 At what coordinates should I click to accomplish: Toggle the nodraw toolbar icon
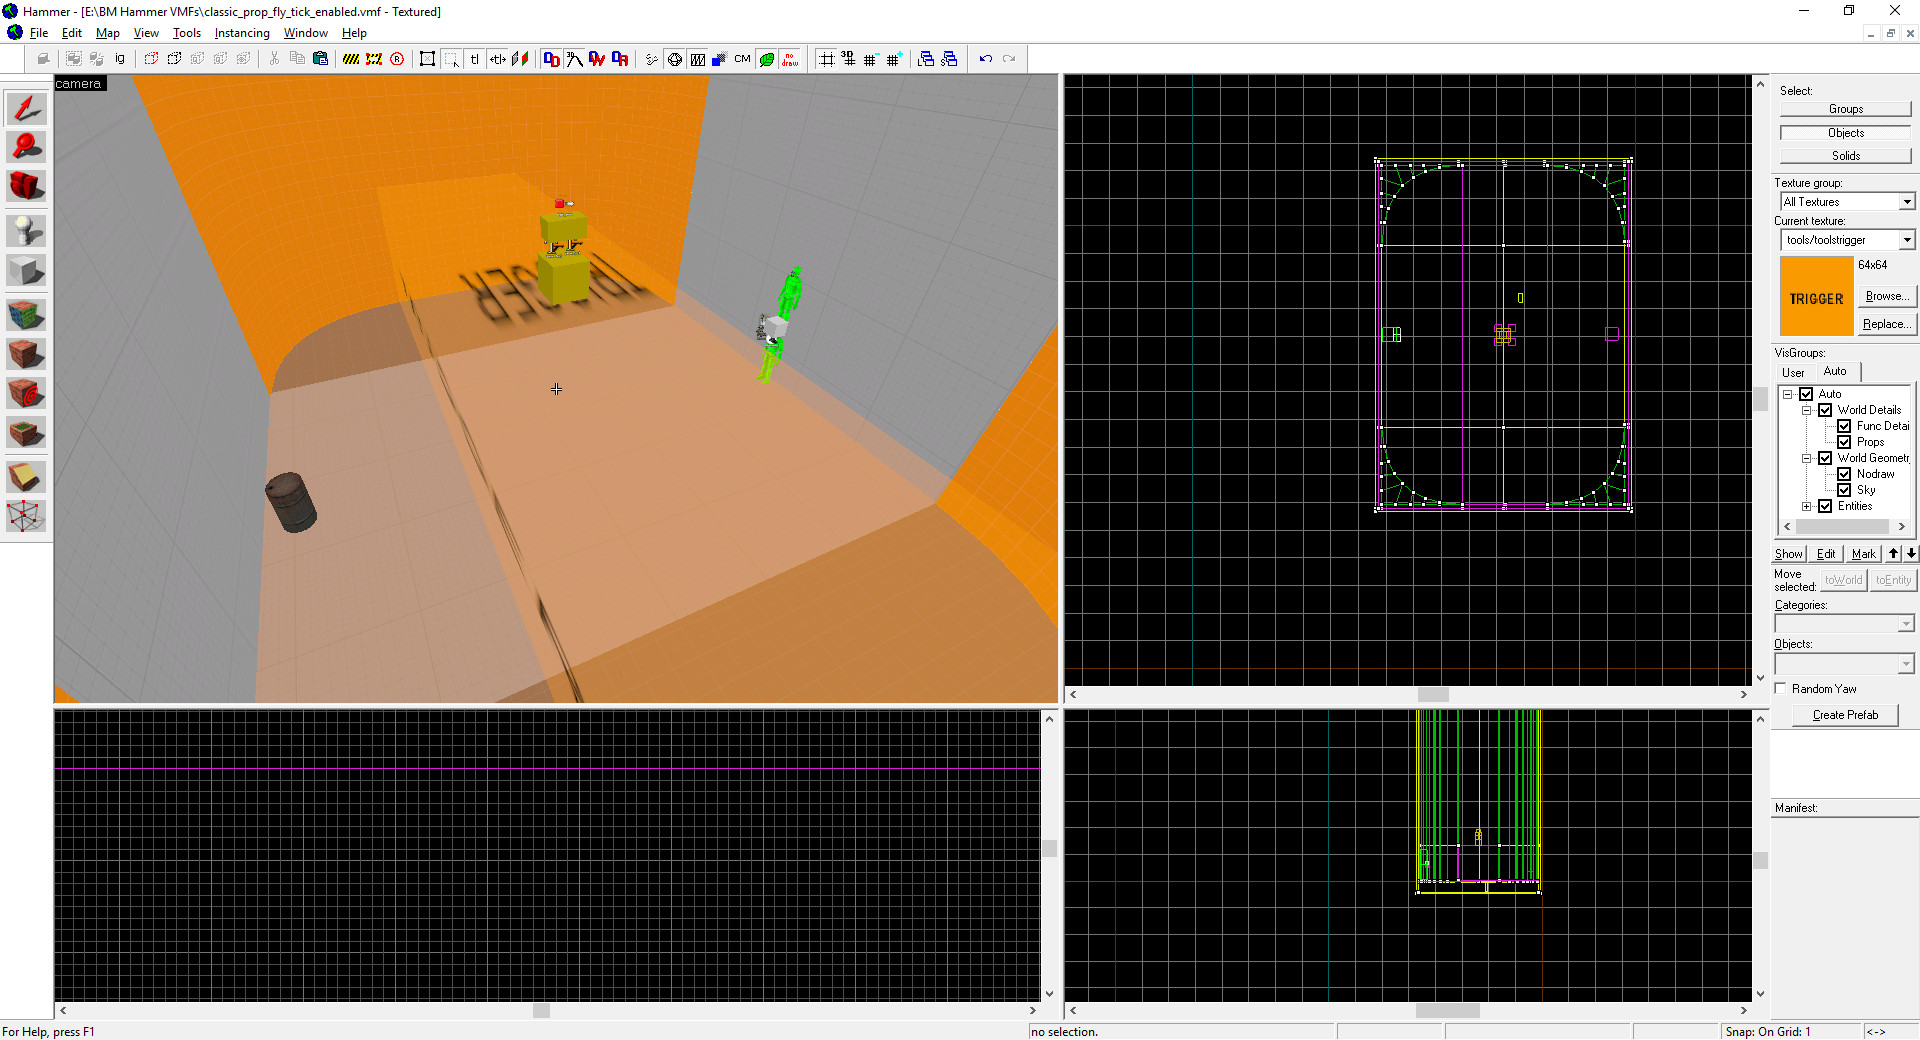point(790,59)
